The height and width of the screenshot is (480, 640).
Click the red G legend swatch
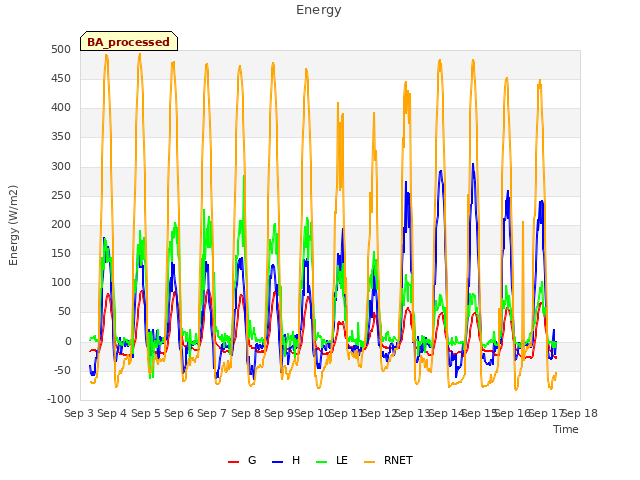click(x=233, y=462)
